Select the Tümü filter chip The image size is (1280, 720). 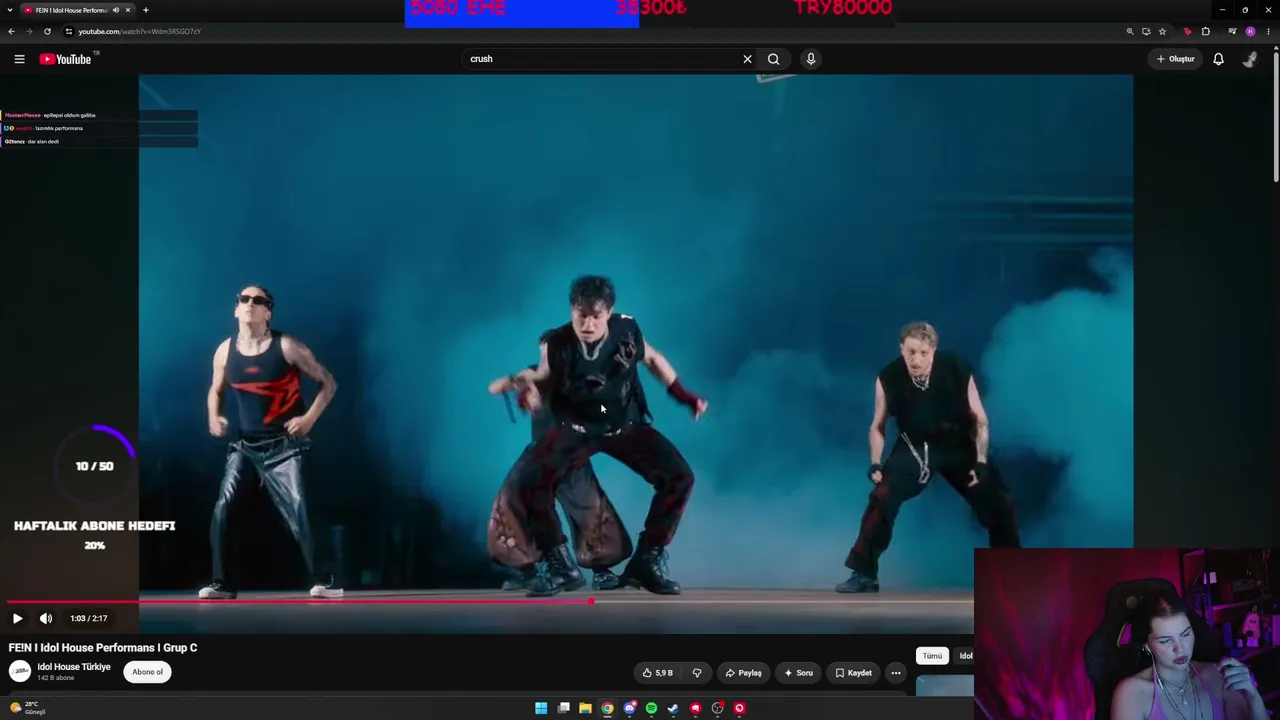(932, 656)
